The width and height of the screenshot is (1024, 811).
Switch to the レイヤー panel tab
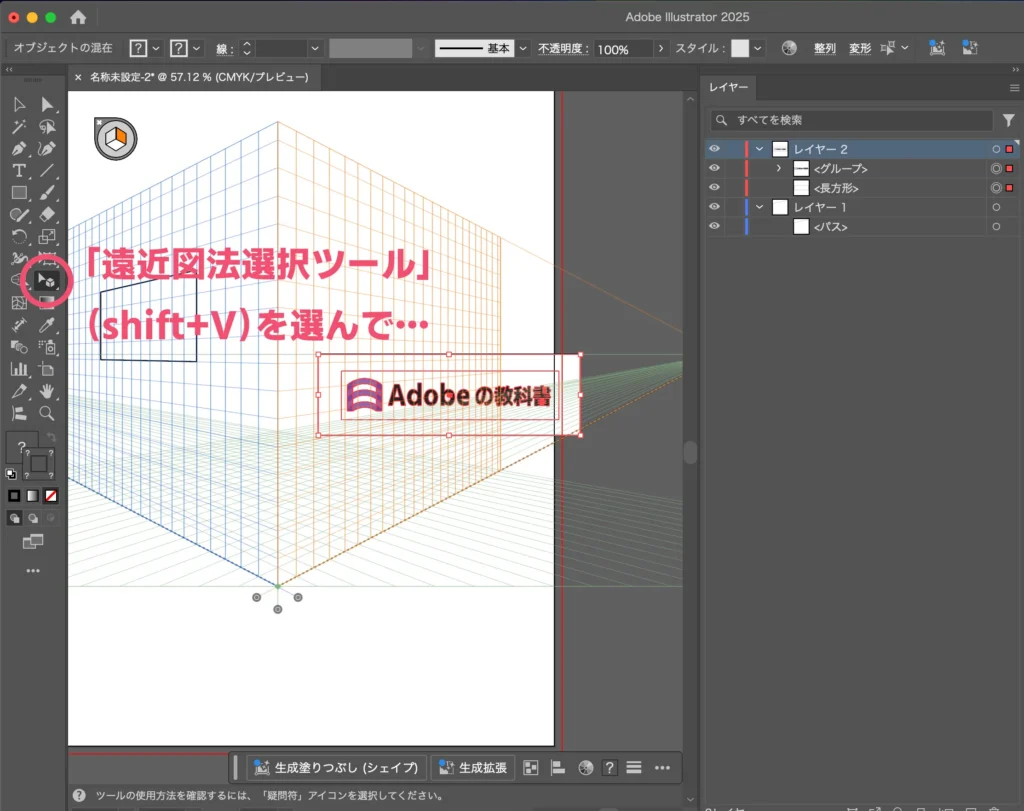pyautogui.click(x=729, y=87)
